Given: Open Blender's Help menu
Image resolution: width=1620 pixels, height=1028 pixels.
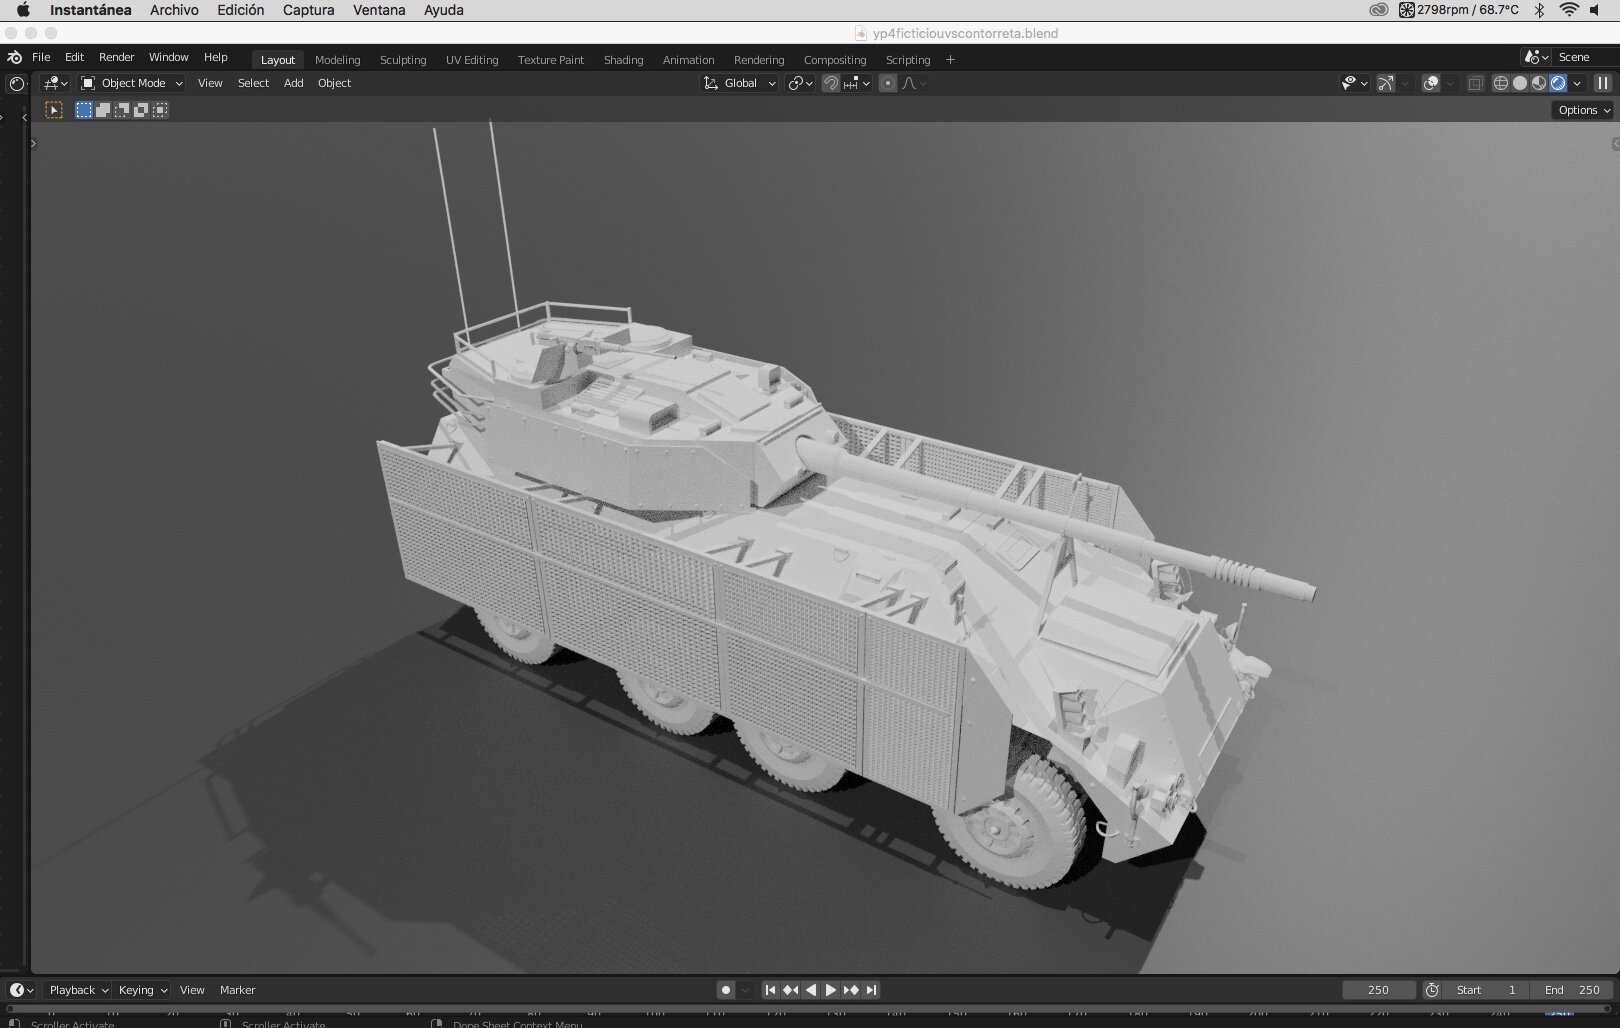Looking at the screenshot, I should click(215, 57).
